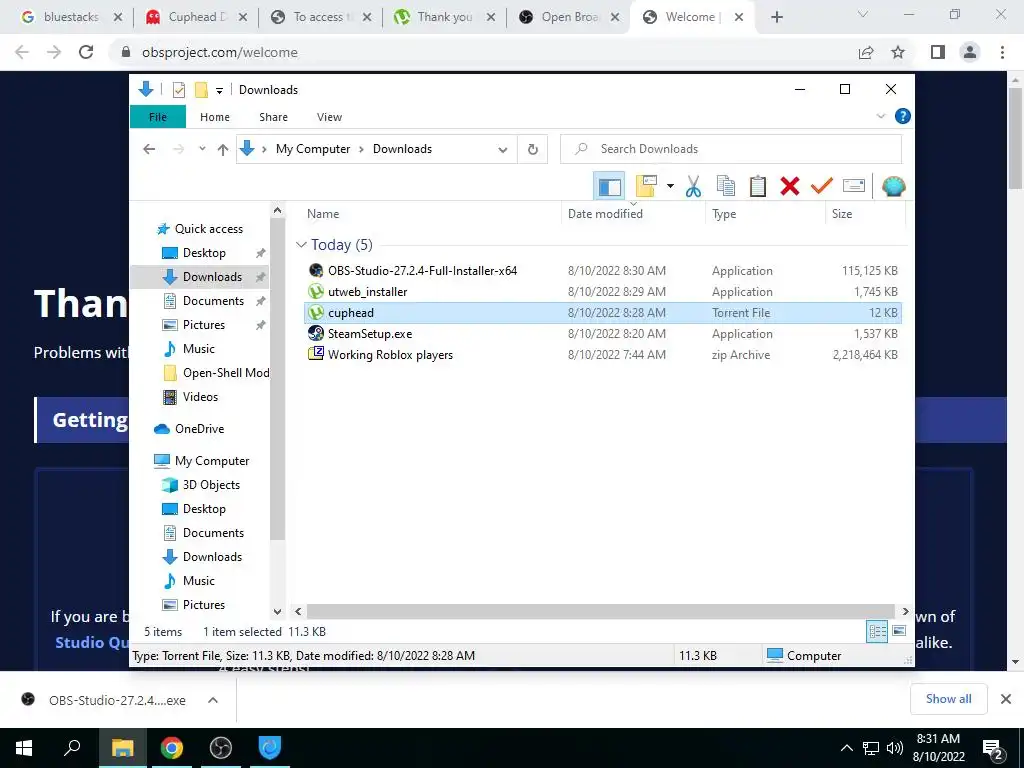Click Properties icon in Quick Access Toolbar
This screenshot has width=1024, height=768.
(x=178, y=89)
